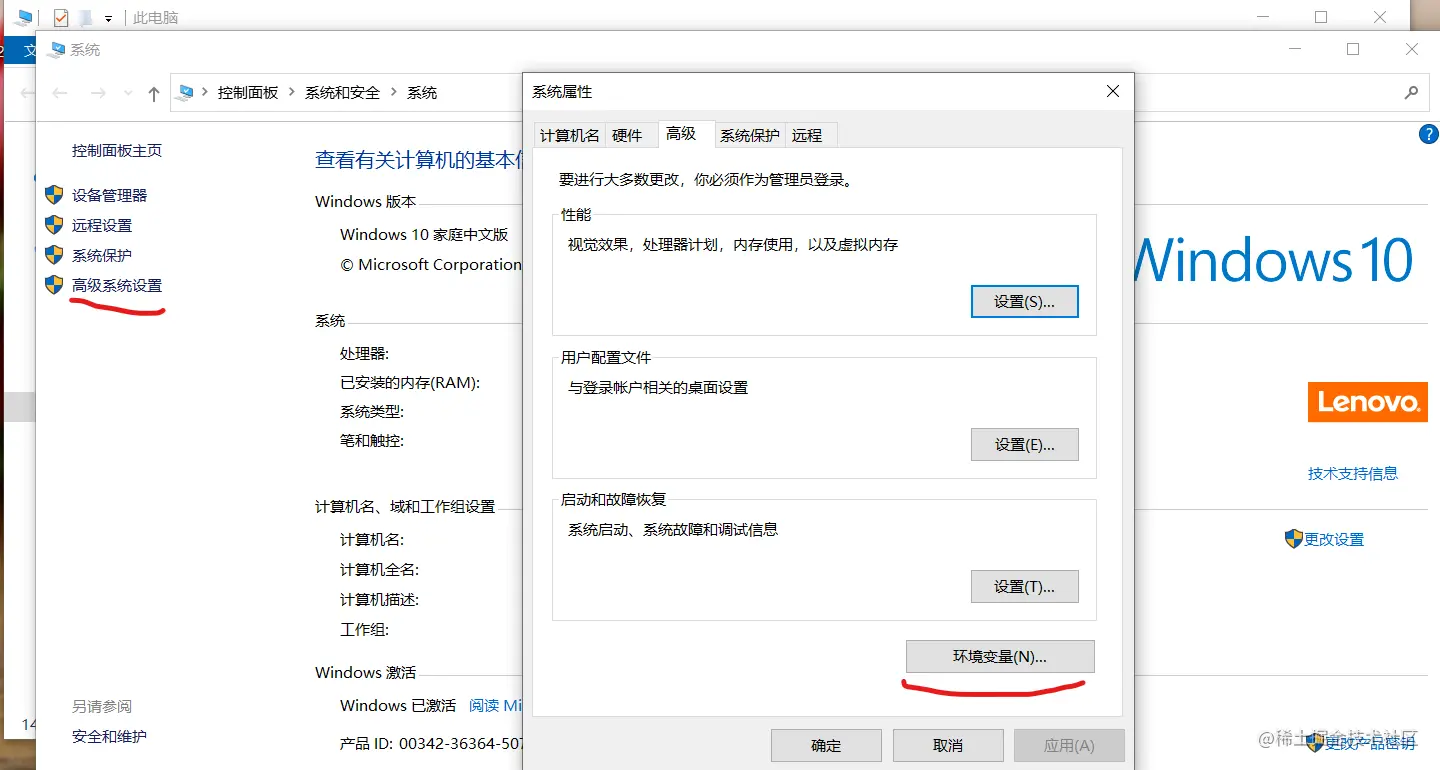Screen dimensions: 1440x770
Task: Navigate to 控制面板 in the address bar
Action: tap(248, 93)
